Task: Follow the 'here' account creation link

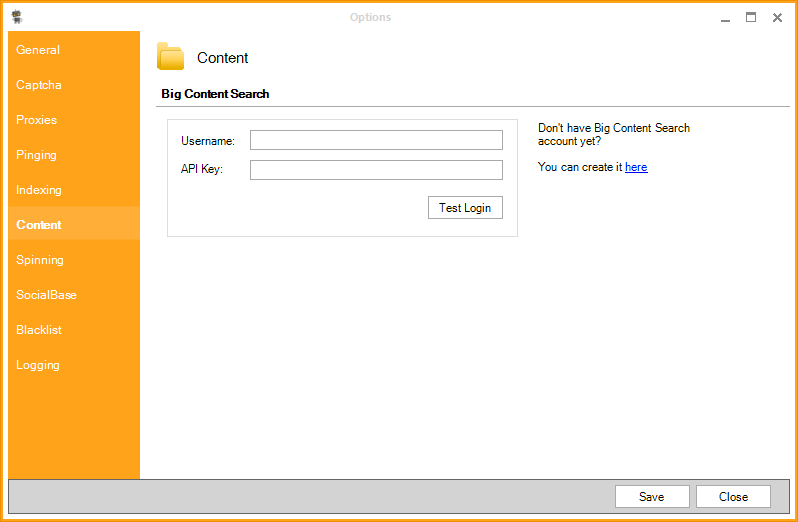Action: tap(636, 167)
